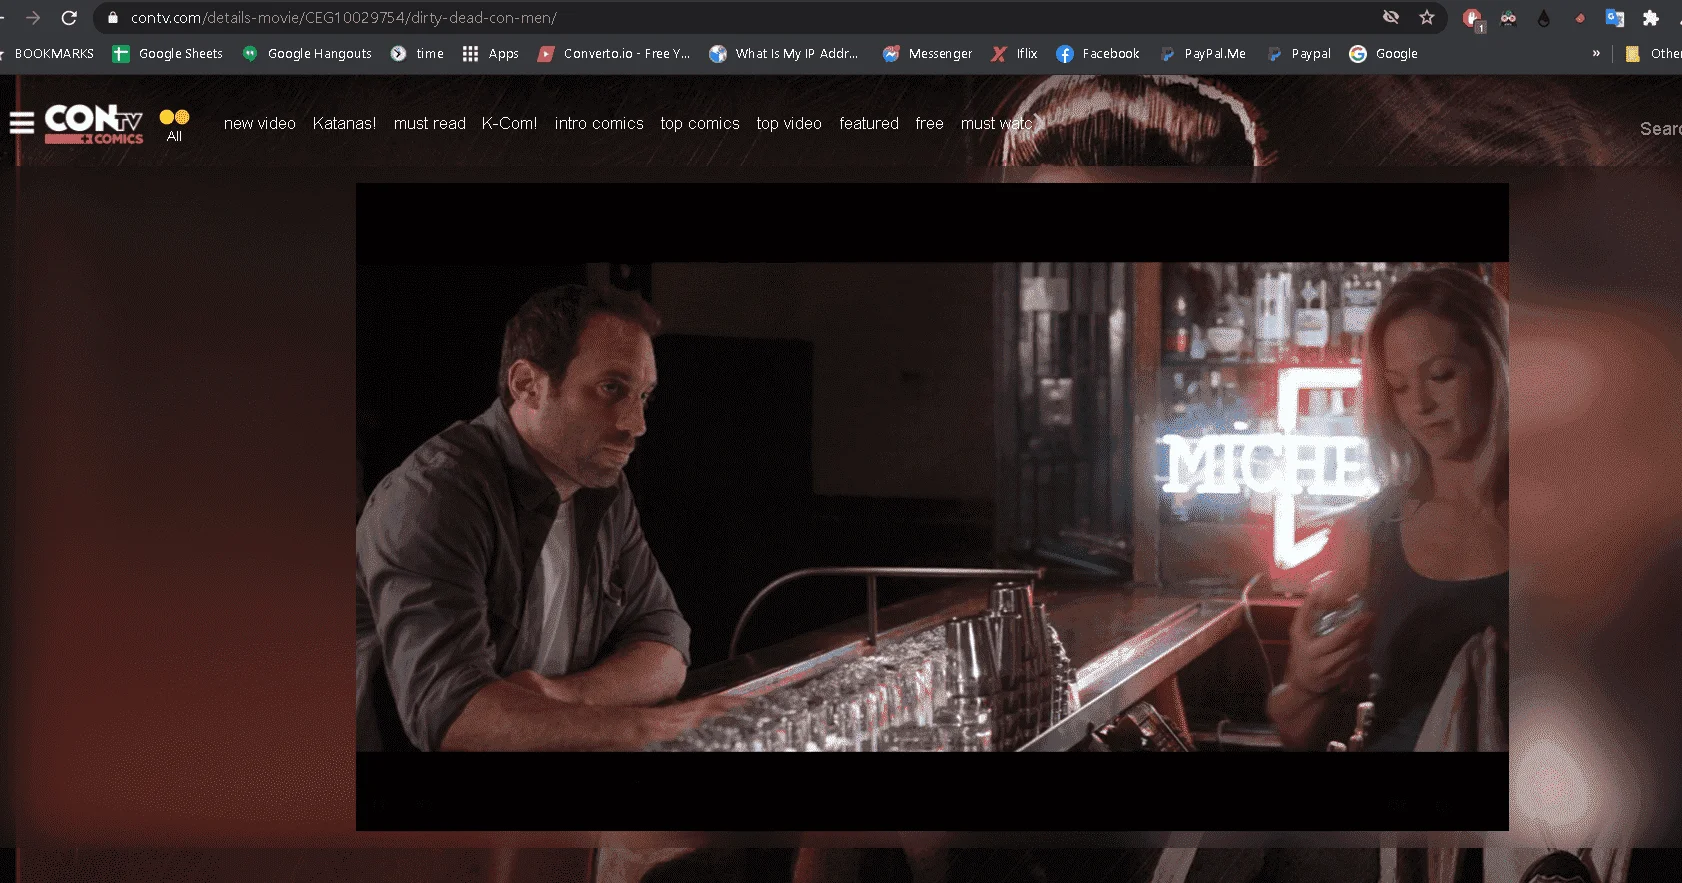This screenshot has height=883, width=1682.
Task: Open the Paypal bookmark
Action: pyautogui.click(x=1299, y=54)
